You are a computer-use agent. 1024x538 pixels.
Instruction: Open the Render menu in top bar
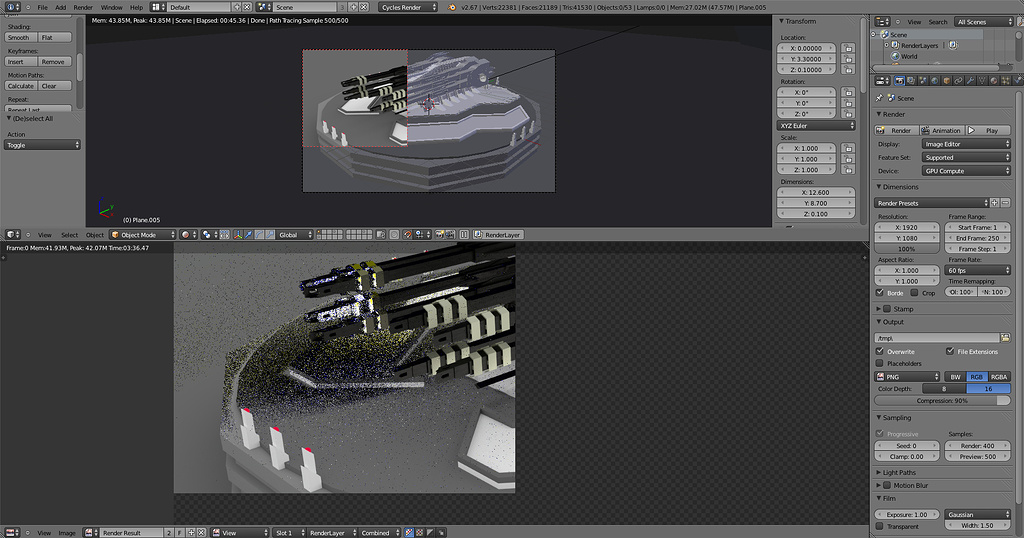[83, 7]
